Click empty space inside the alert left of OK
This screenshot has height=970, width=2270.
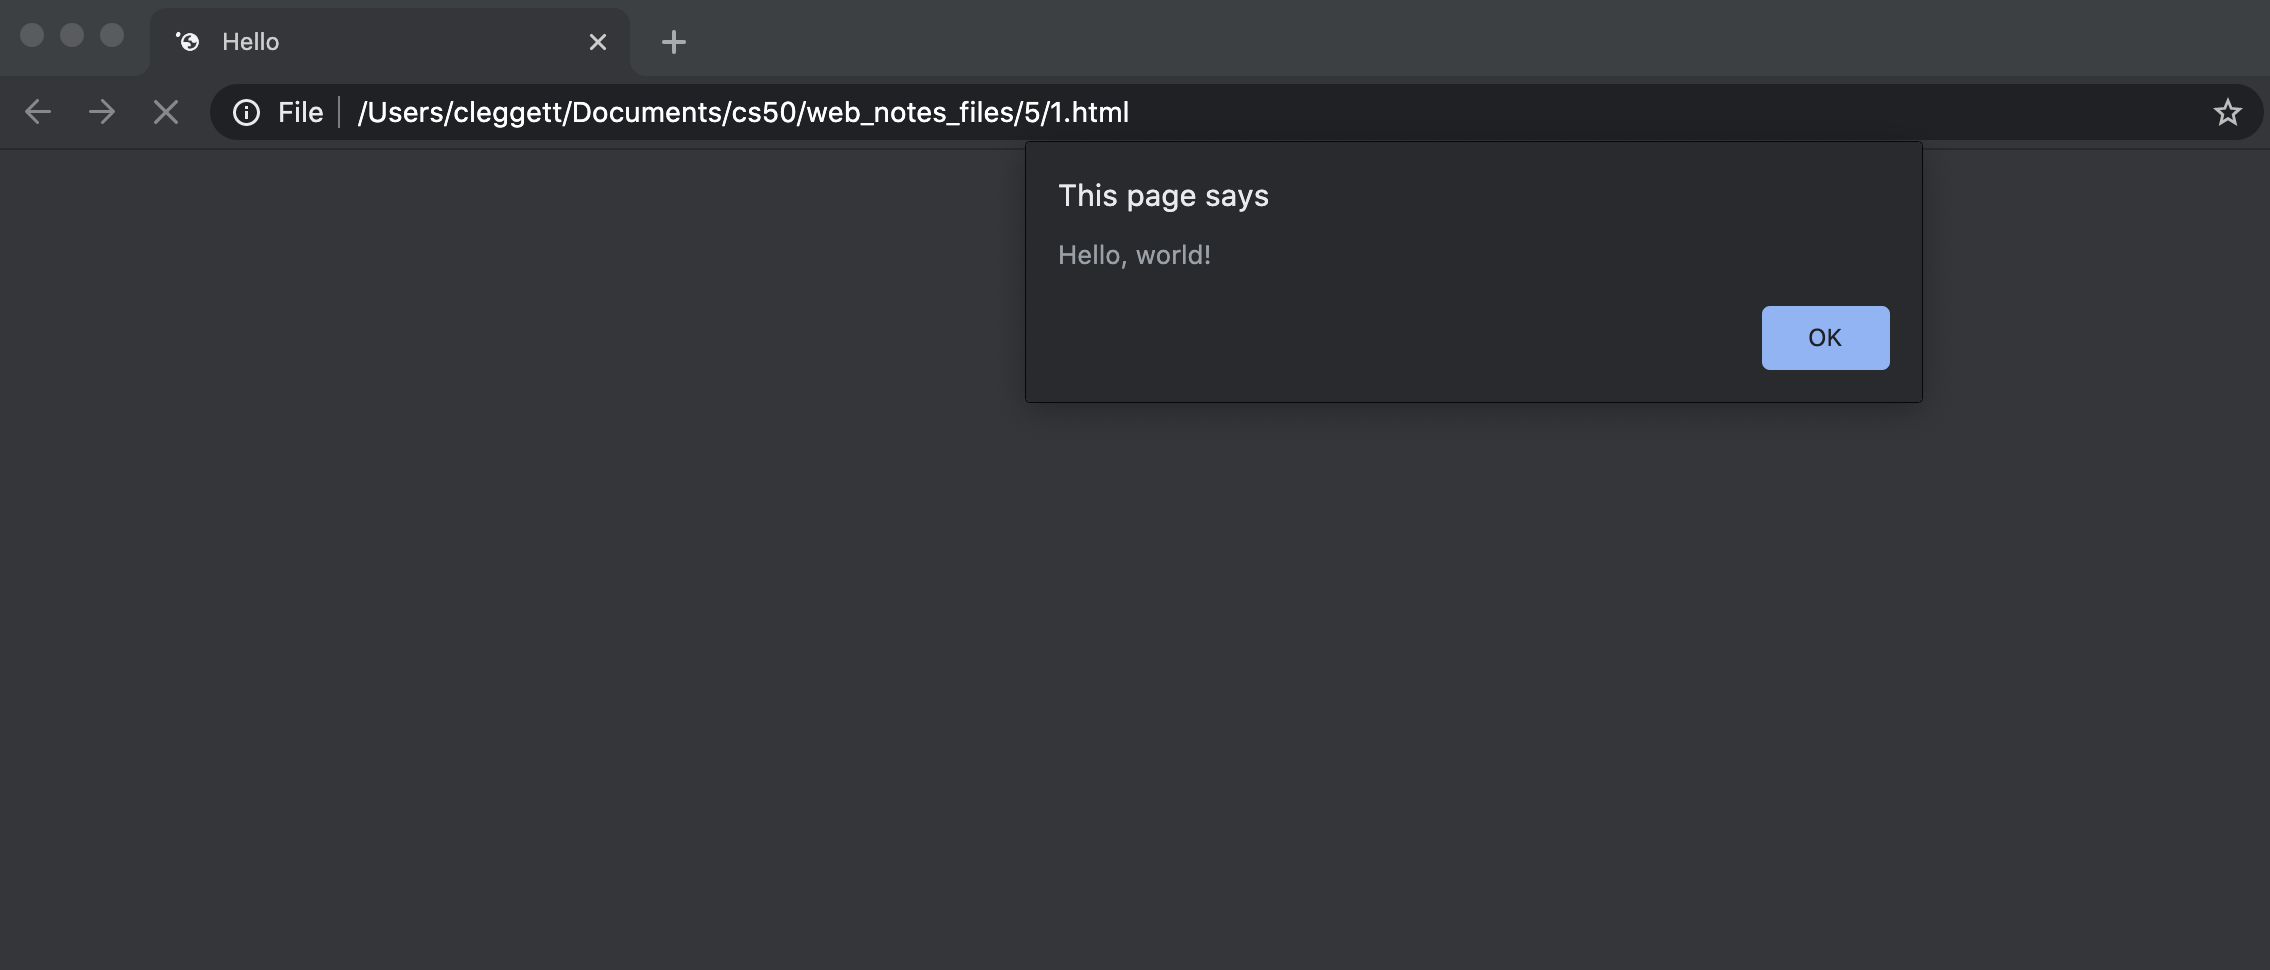tap(1400, 338)
